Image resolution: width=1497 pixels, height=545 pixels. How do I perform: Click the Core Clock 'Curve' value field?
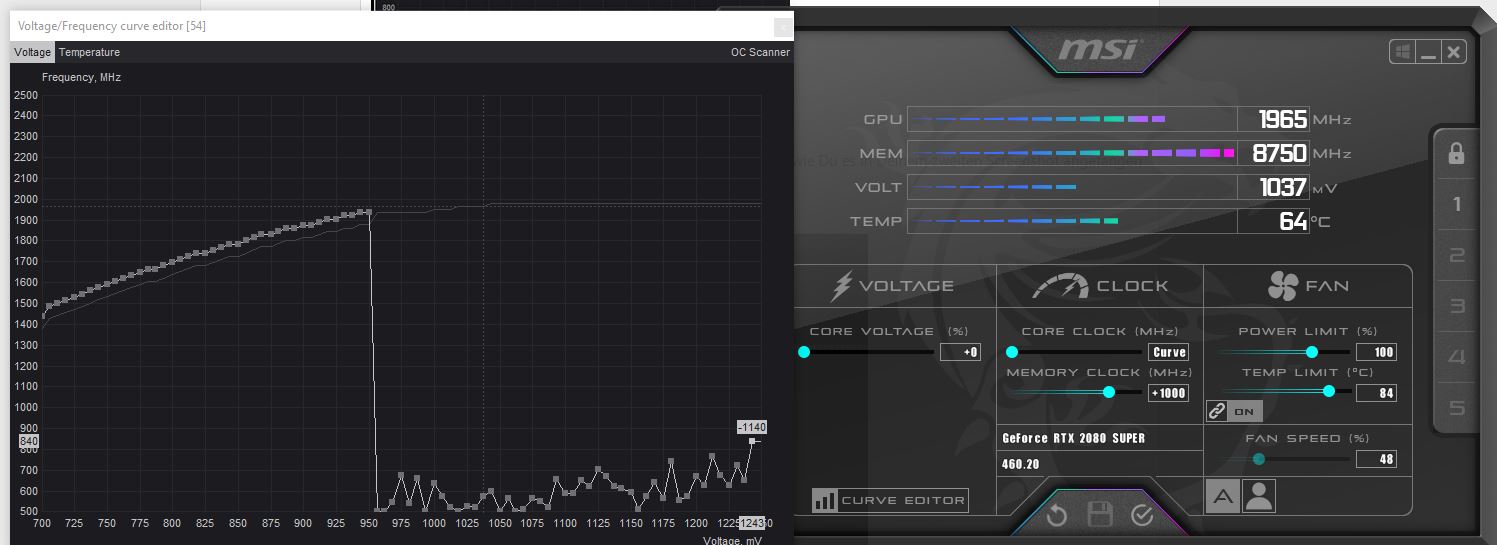click(1168, 352)
